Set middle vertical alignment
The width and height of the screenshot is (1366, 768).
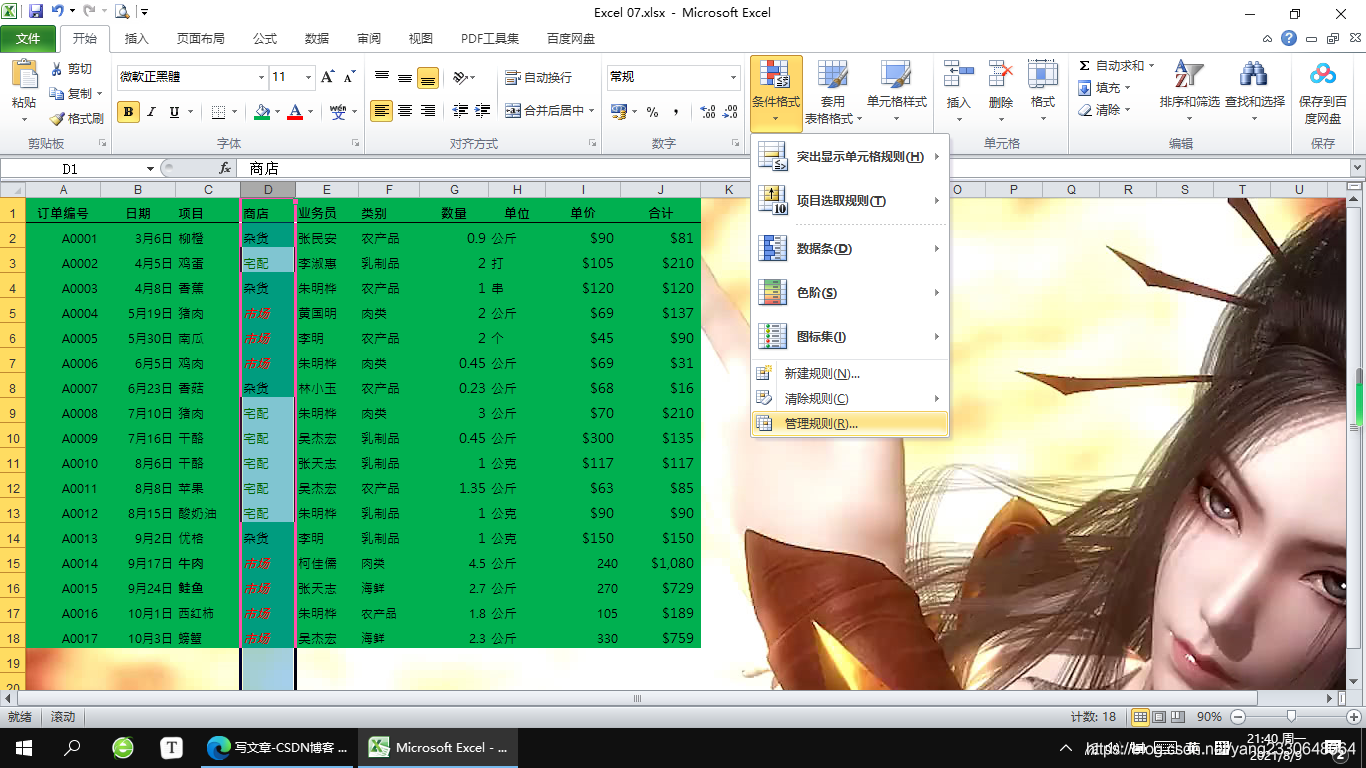[x=405, y=77]
